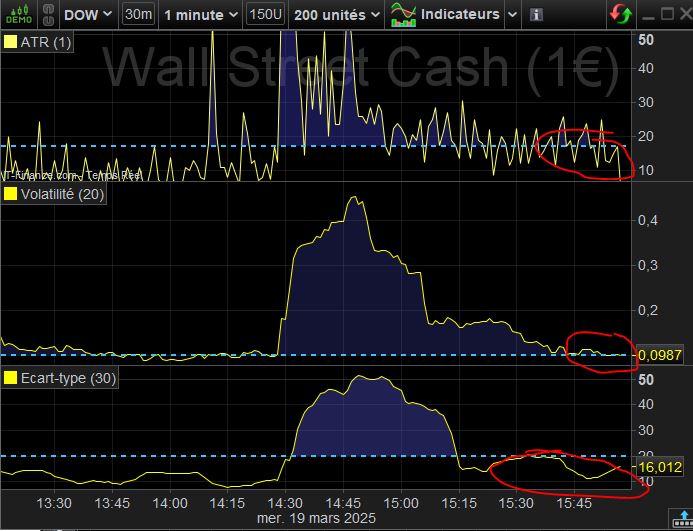This screenshot has width=693, height=531.
Task: Toggle the chain link chart-linking icon
Action: (x=48, y=15)
